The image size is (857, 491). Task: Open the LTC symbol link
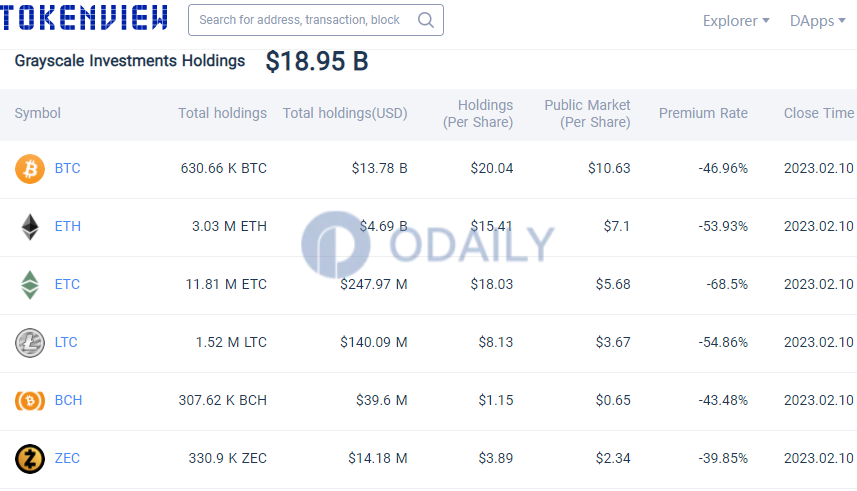point(66,342)
